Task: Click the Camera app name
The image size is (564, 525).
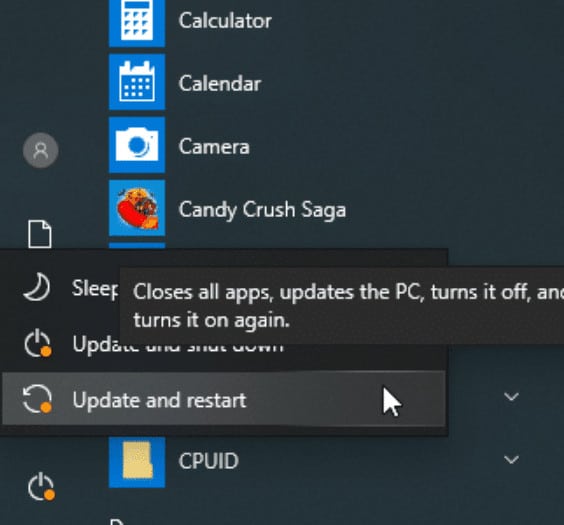Action: tap(214, 147)
